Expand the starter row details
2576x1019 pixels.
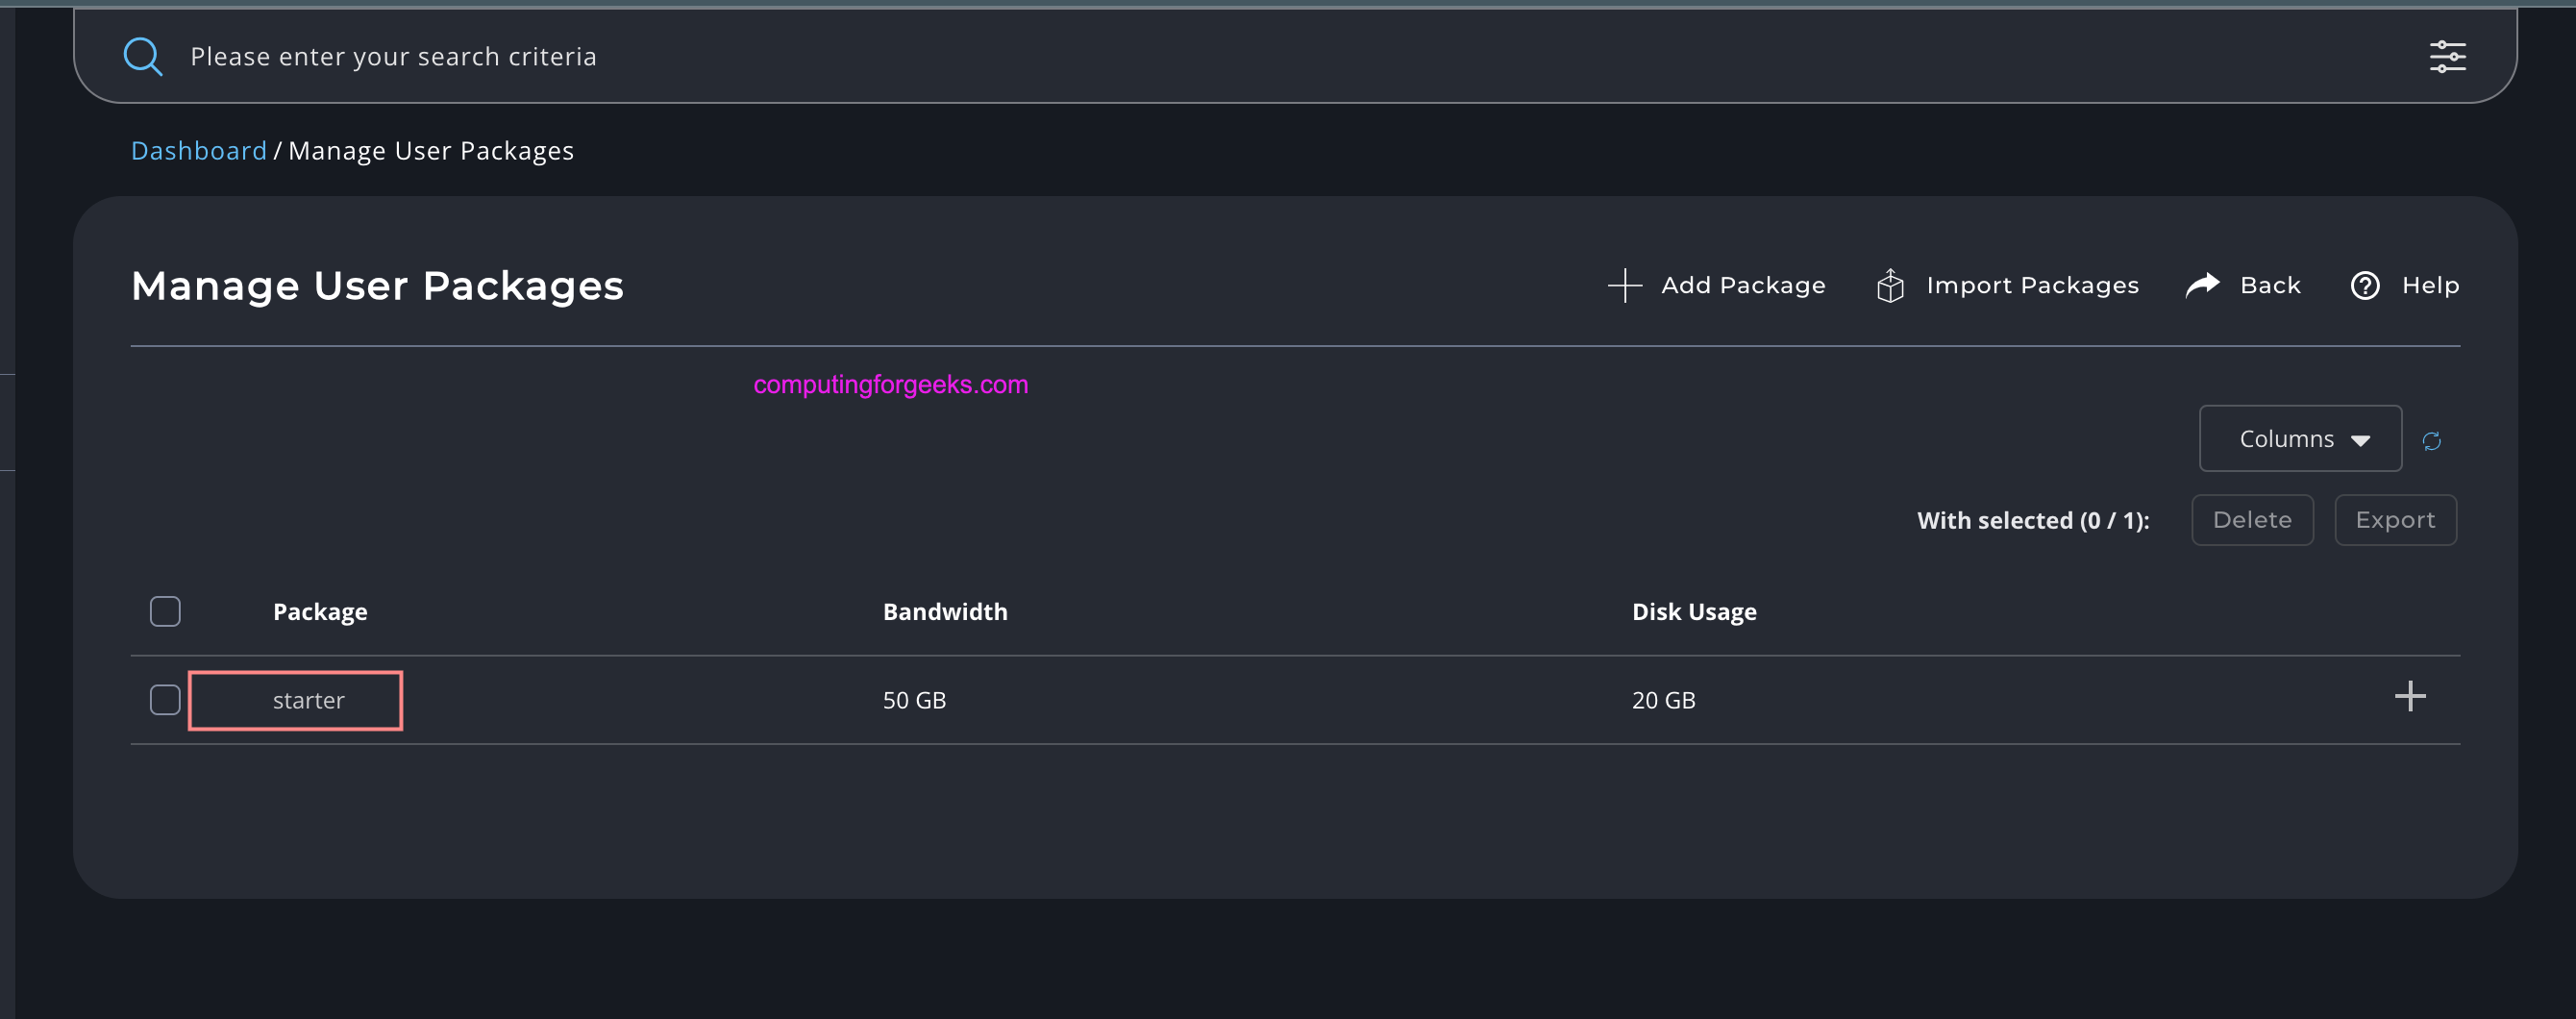2410,696
